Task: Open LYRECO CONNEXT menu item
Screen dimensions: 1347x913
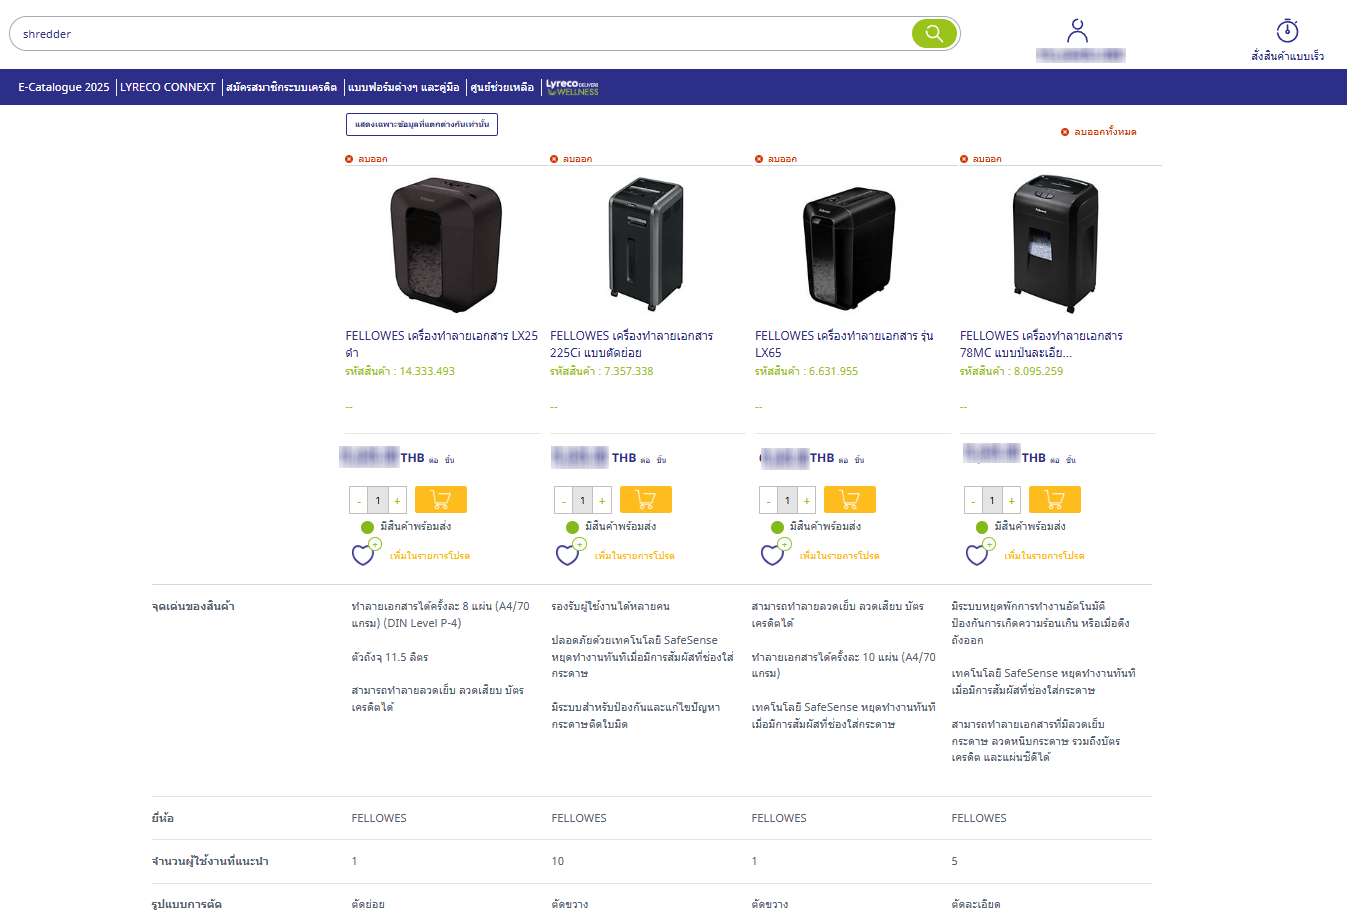Action: click(x=168, y=87)
